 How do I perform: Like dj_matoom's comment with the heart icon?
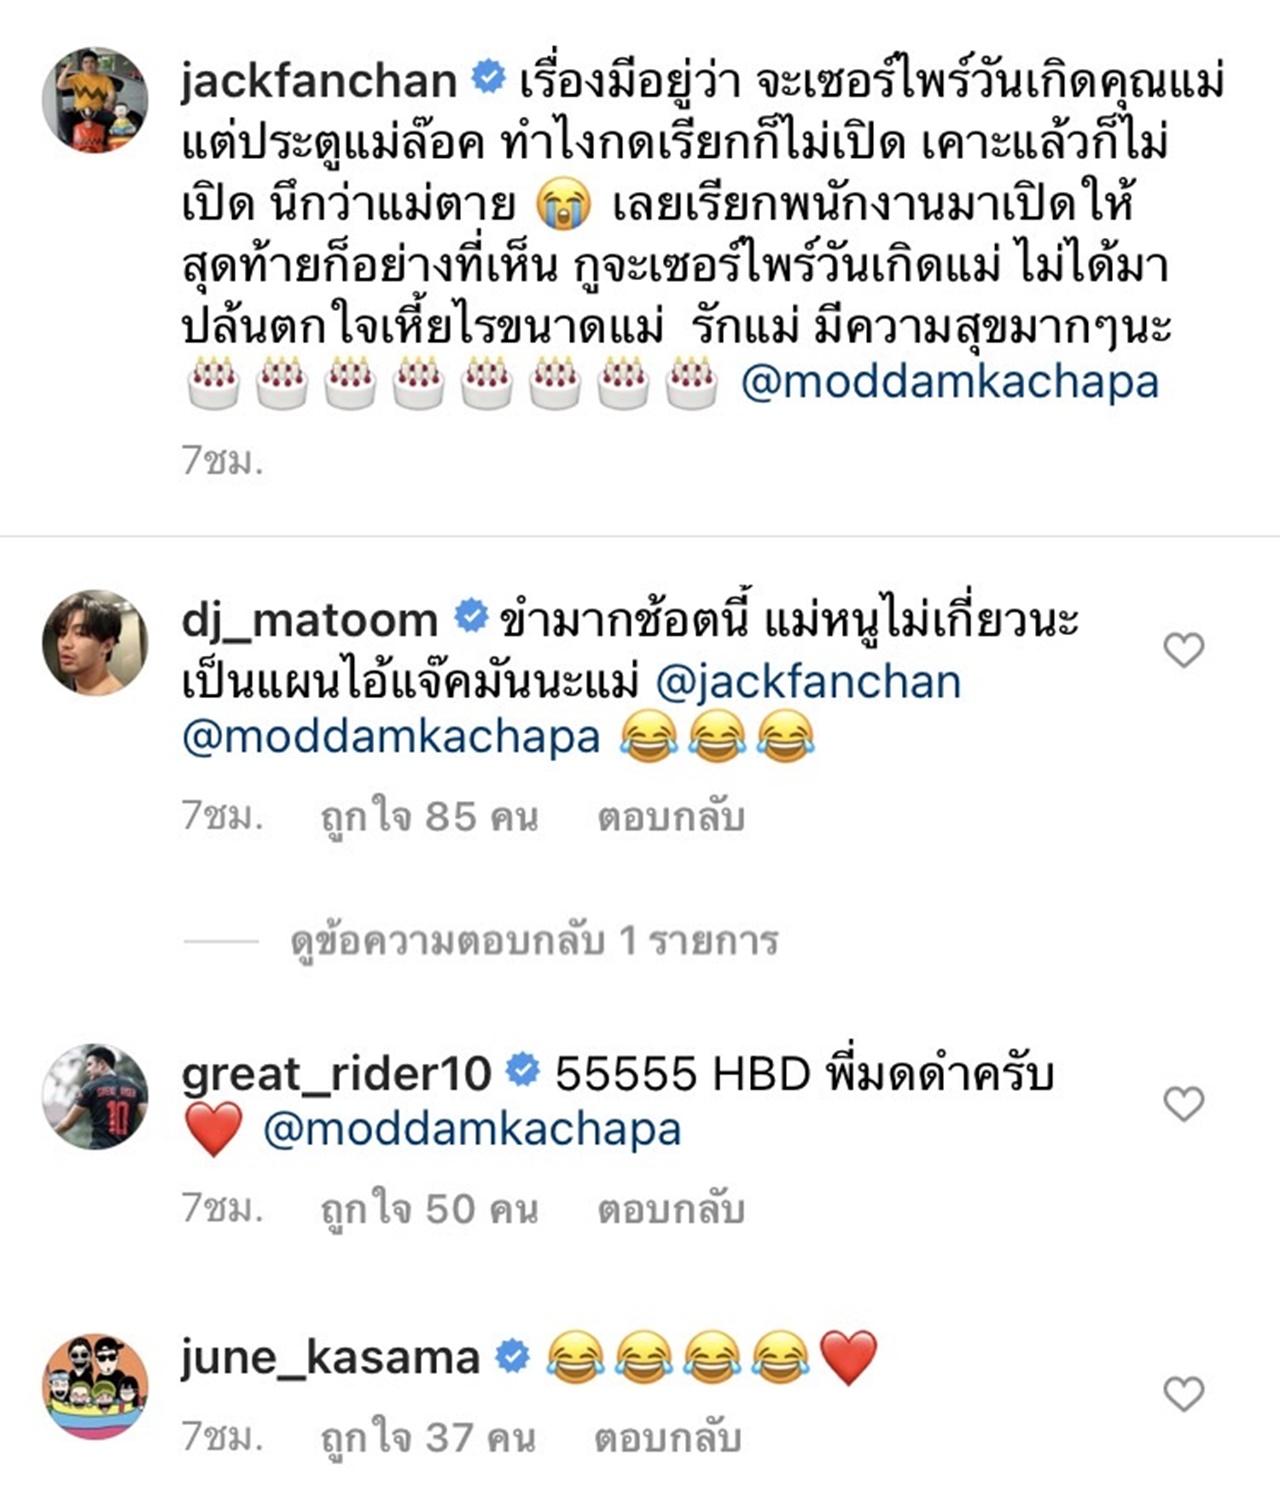[1184, 651]
